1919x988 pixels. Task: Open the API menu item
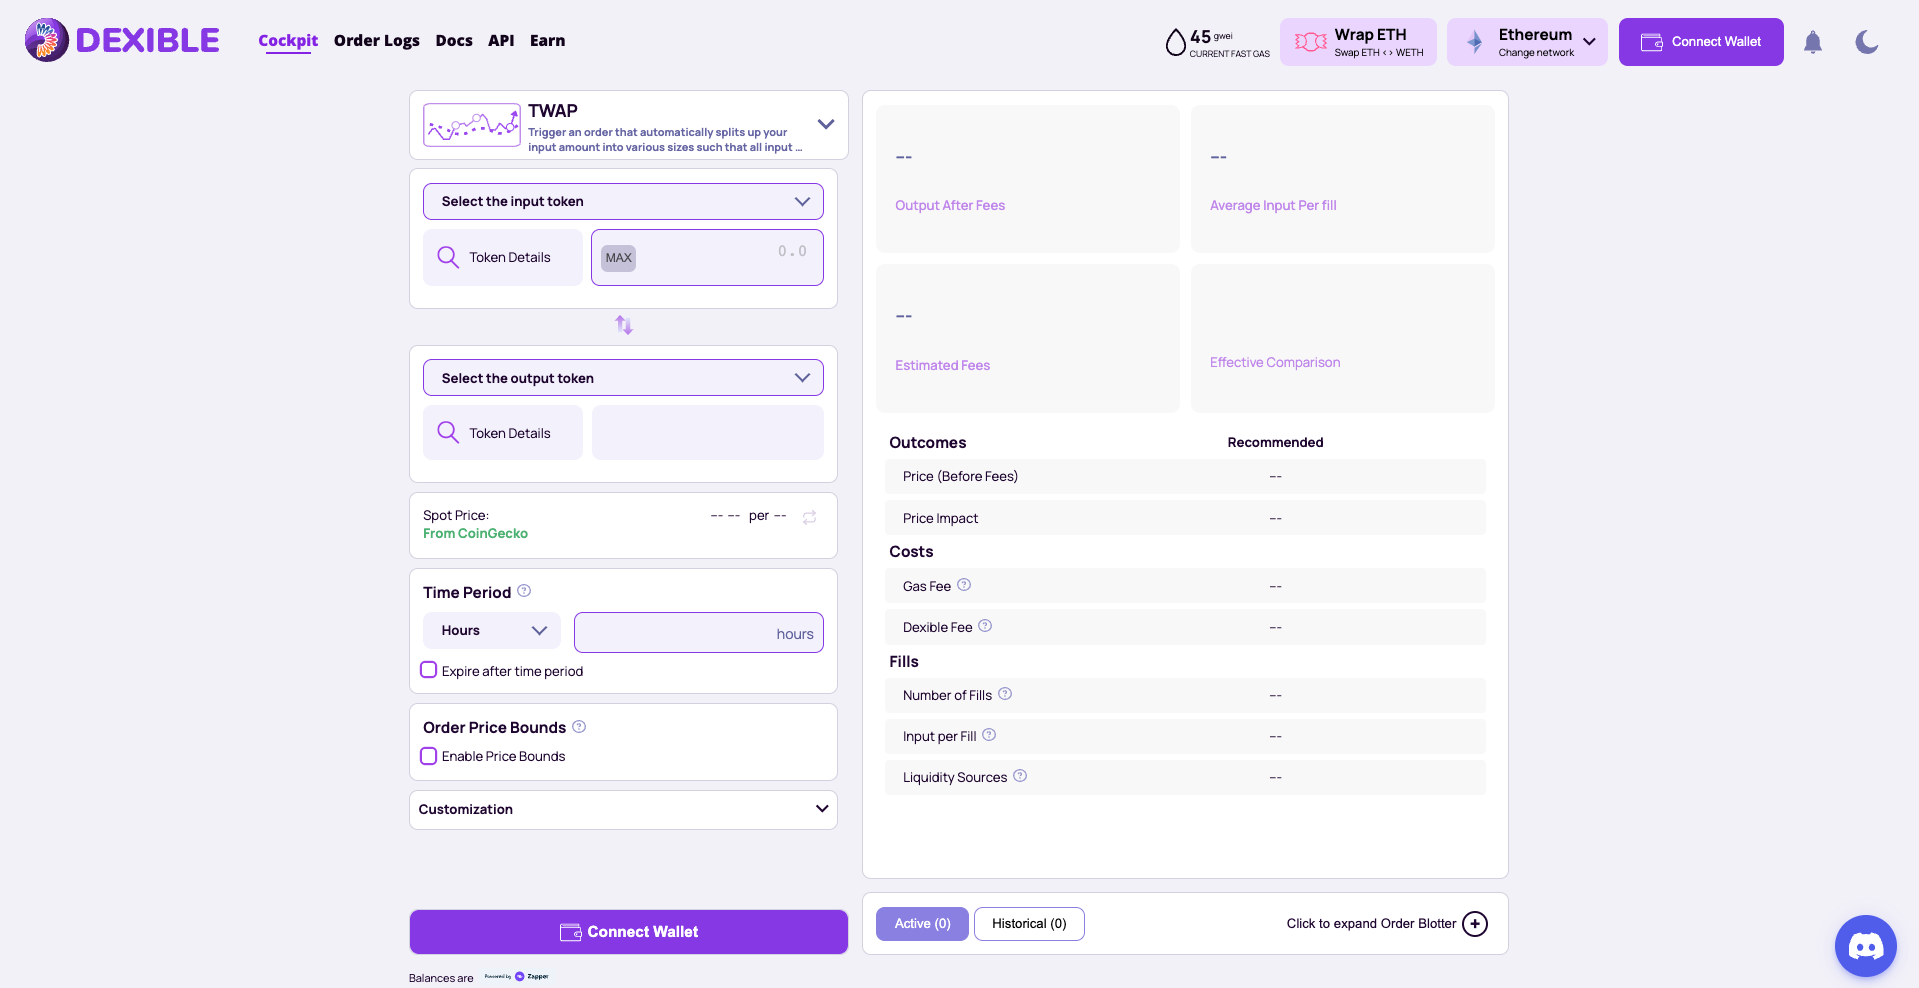pyautogui.click(x=501, y=41)
